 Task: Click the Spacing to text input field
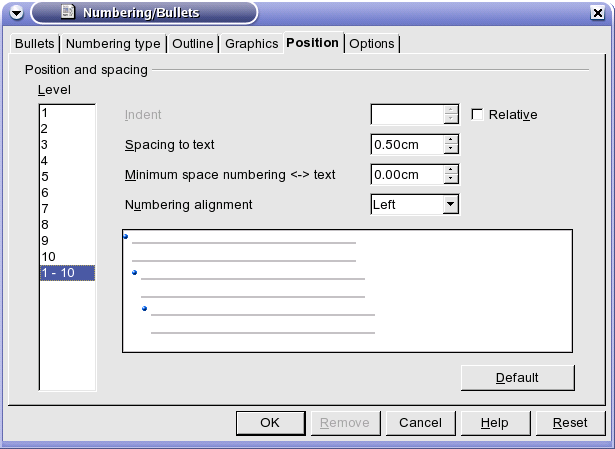point(408,145)
